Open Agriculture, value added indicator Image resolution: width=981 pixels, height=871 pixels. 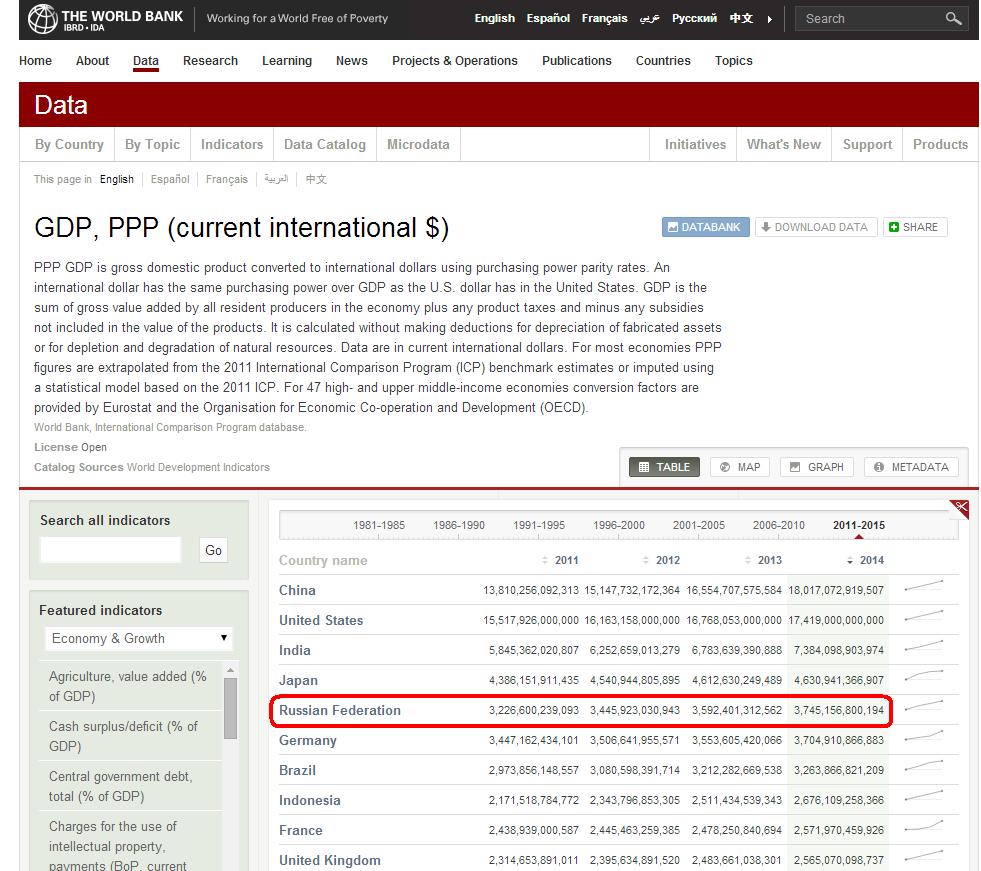click(130, 686)
